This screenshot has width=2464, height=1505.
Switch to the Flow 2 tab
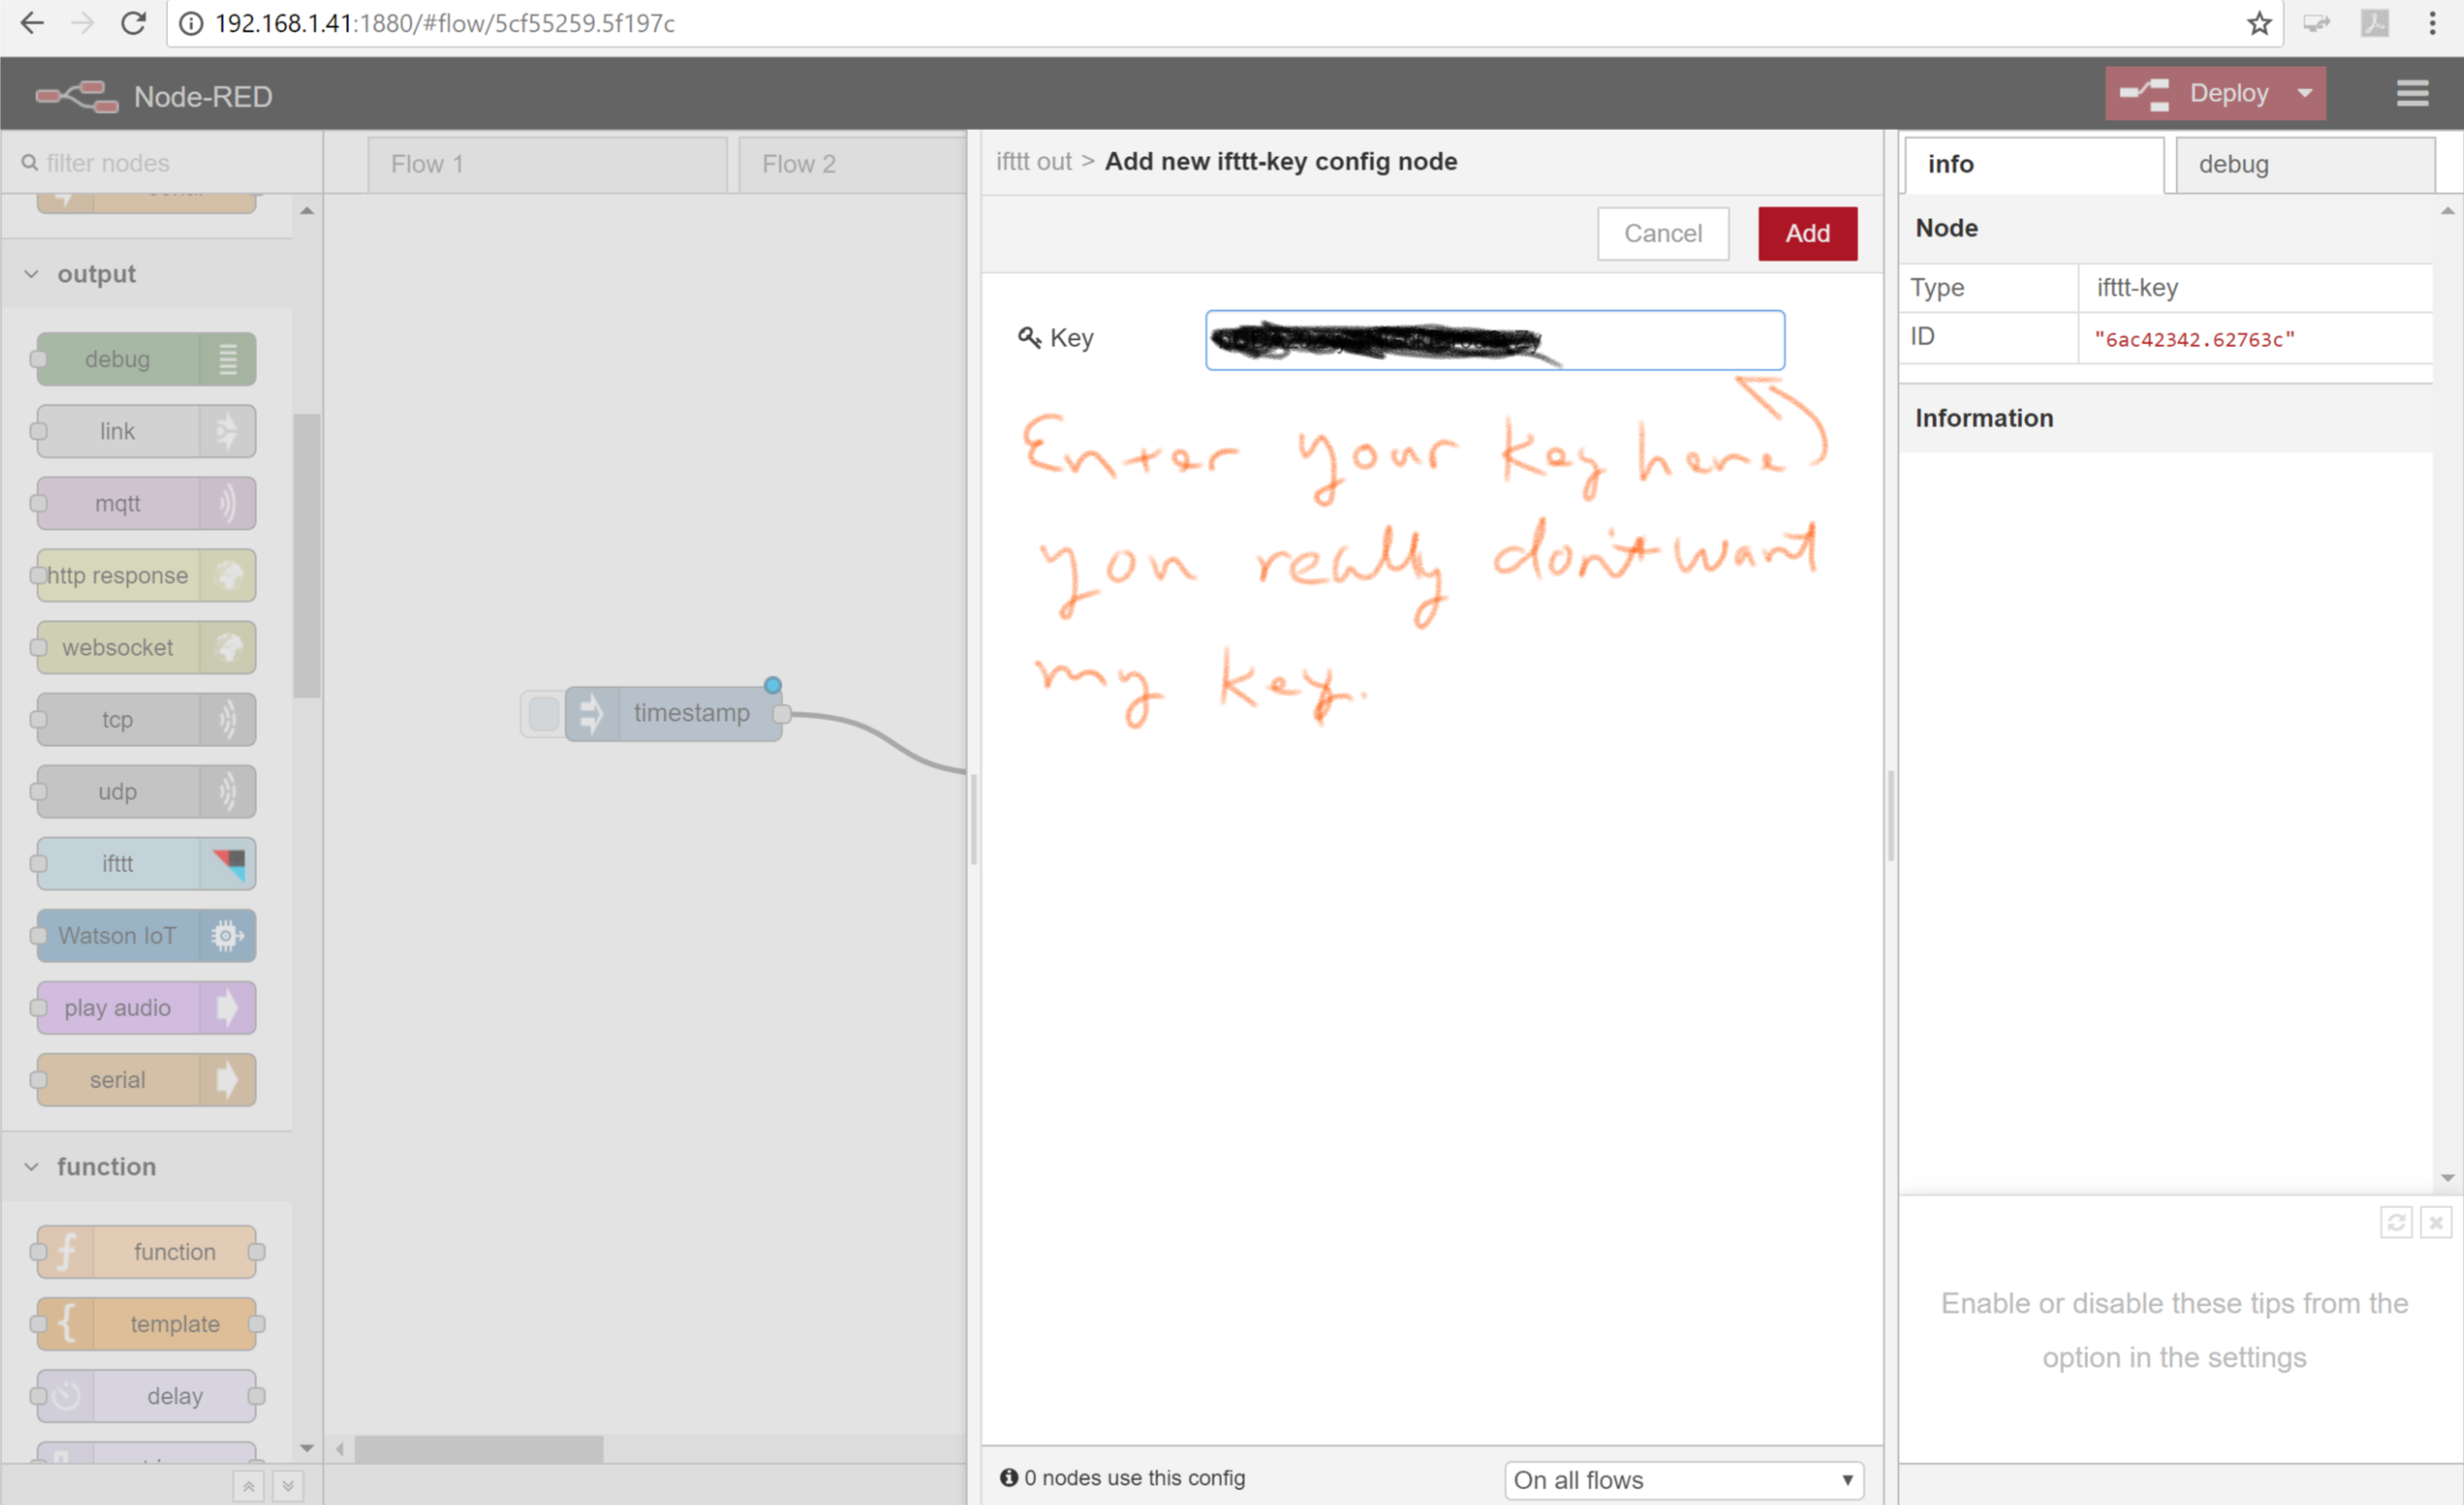click(853, 164)
